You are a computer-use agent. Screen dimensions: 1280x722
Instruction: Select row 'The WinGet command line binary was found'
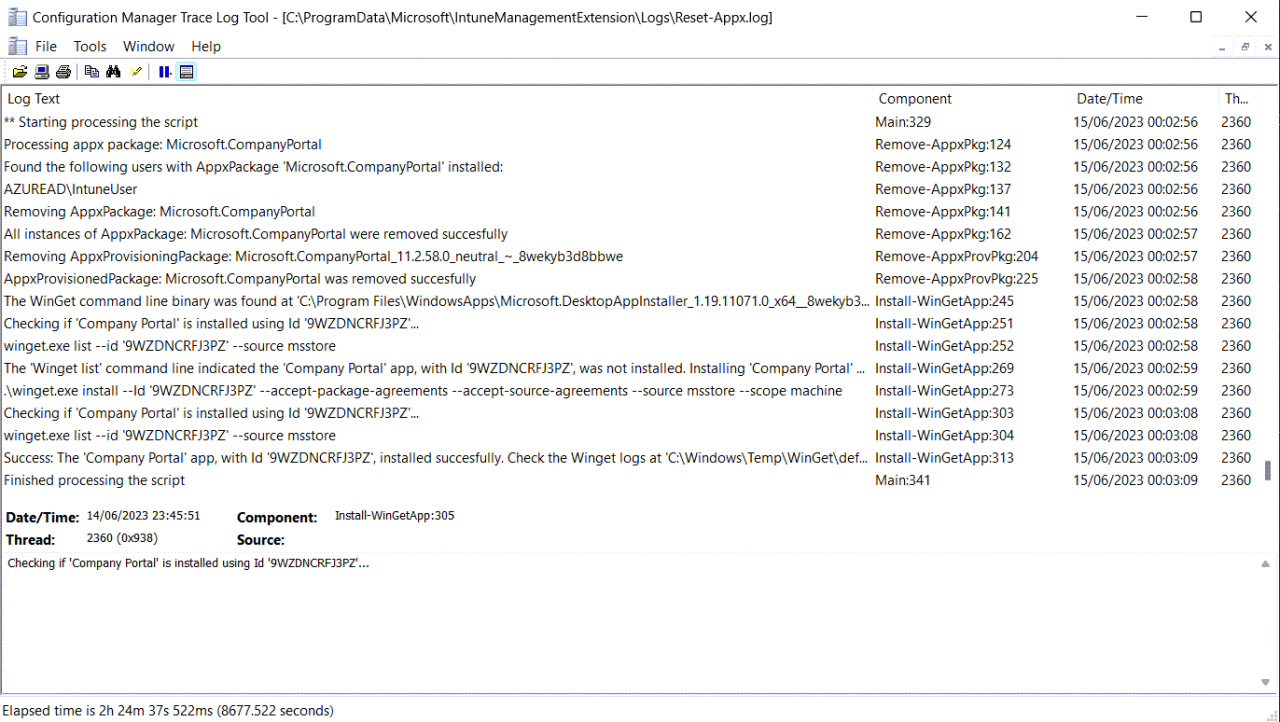coord(630,301)
